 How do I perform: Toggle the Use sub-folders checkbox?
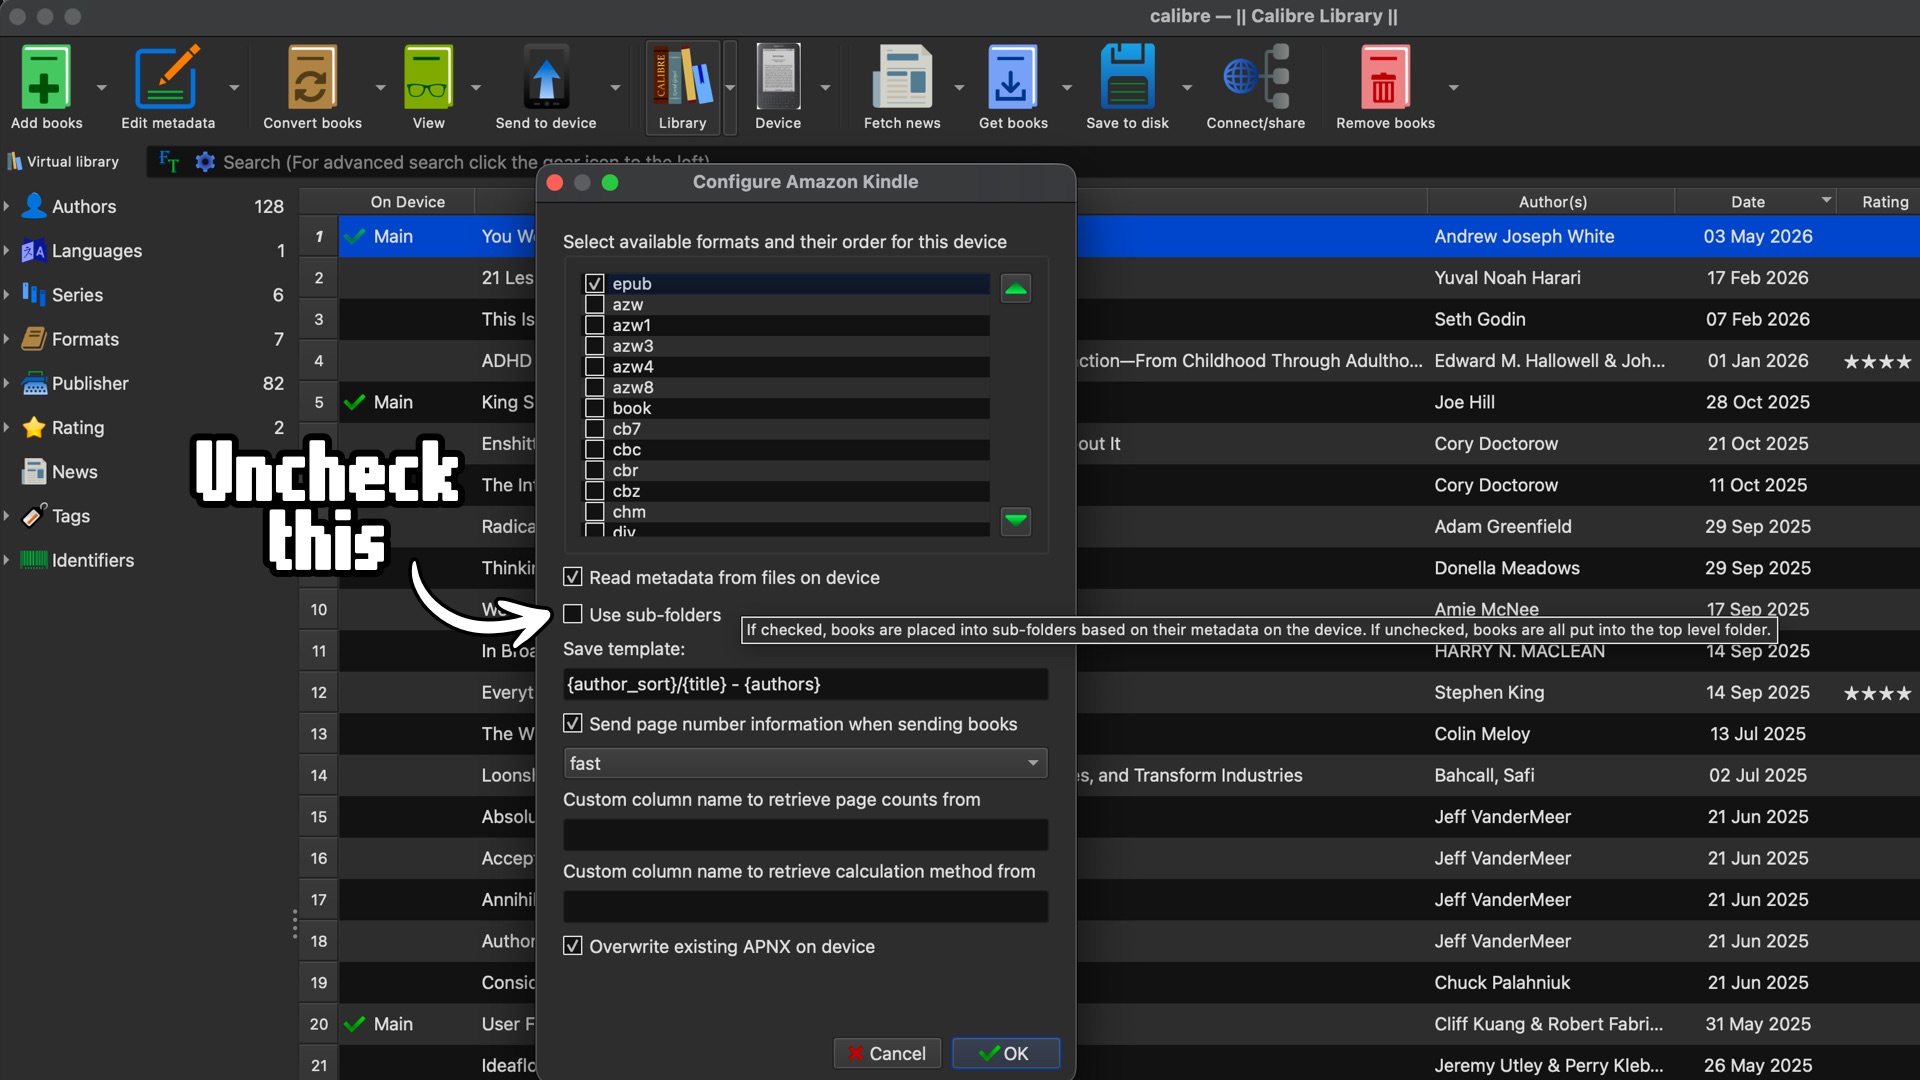pyautogui.click(x=572, y=614)
